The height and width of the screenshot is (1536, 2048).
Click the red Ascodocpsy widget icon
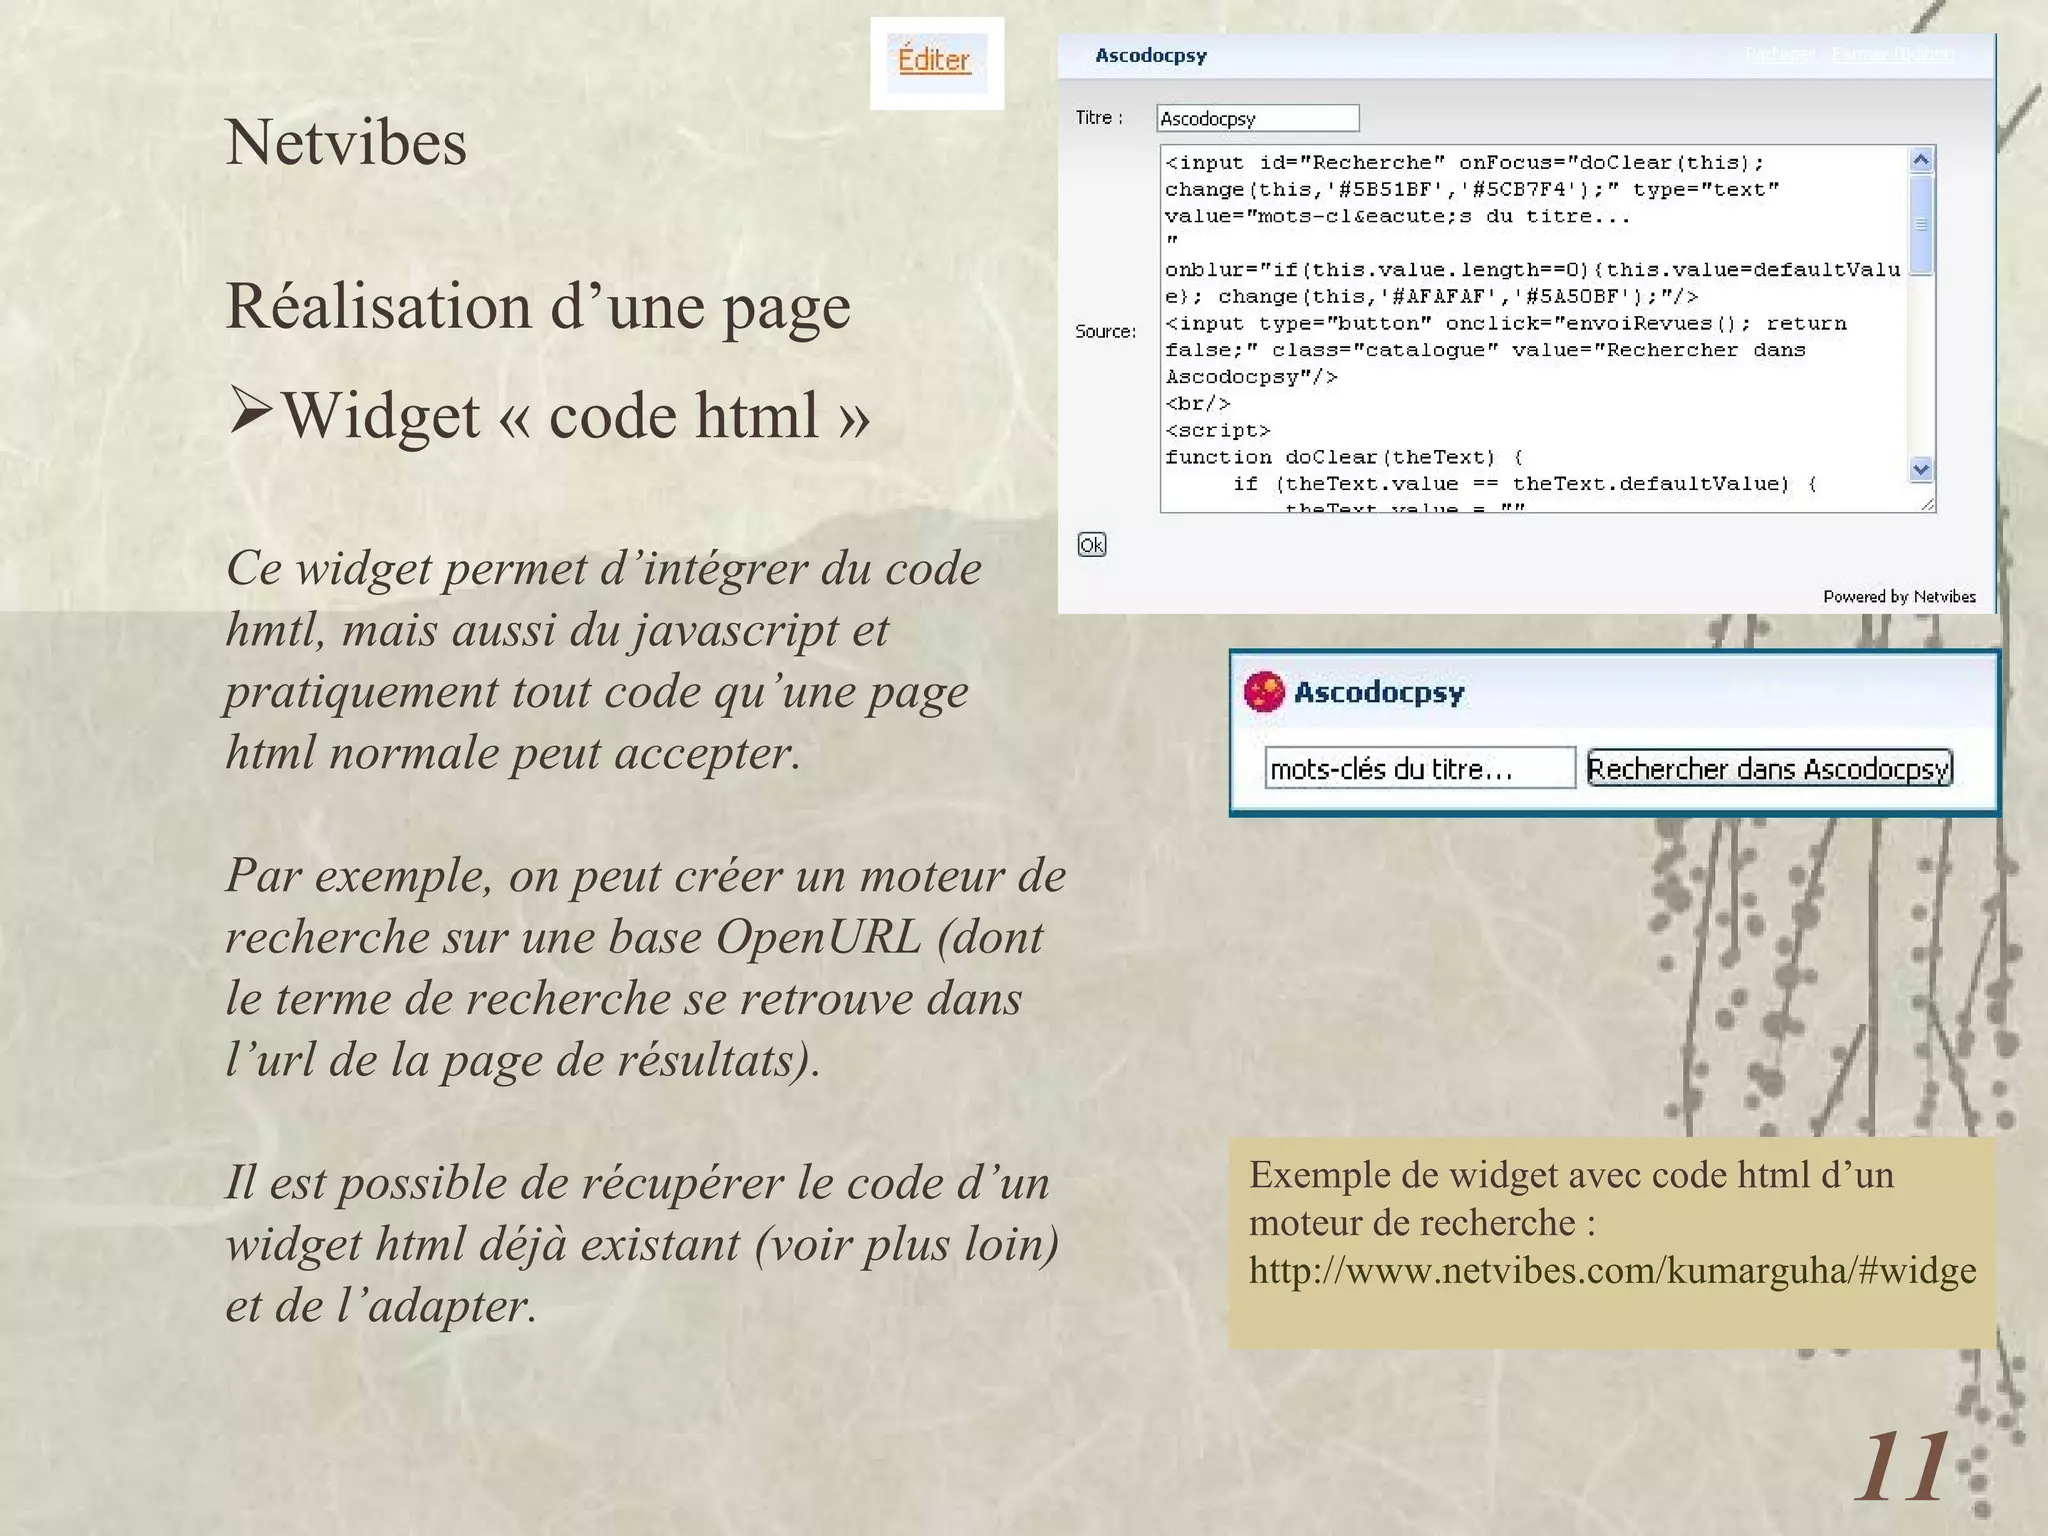(x=1264, y=692)
